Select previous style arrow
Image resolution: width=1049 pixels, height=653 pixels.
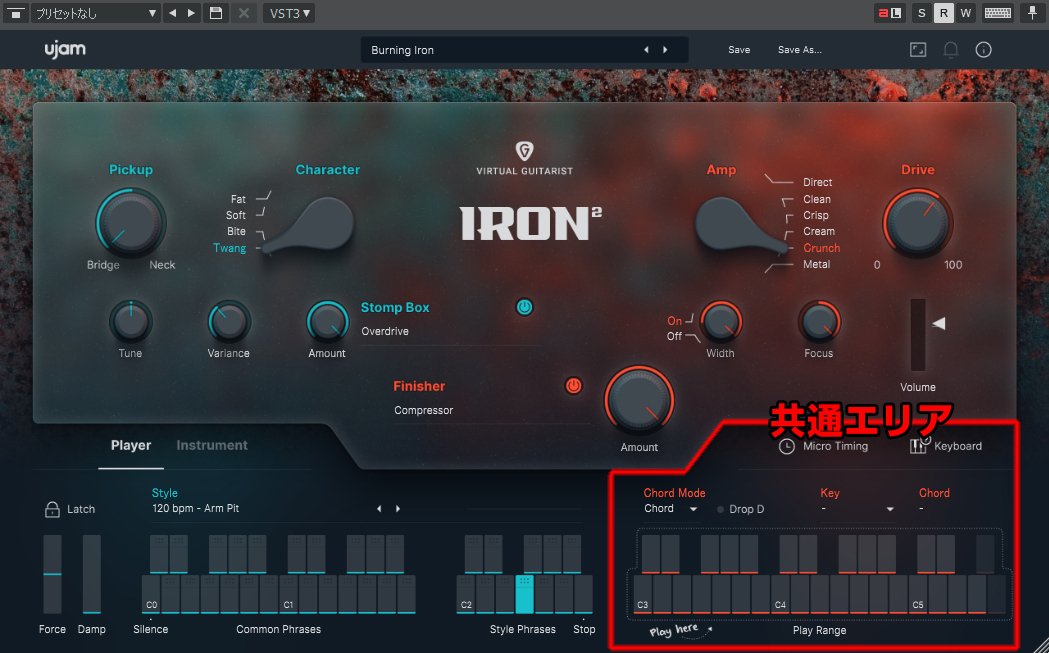[x=379, y=508]
